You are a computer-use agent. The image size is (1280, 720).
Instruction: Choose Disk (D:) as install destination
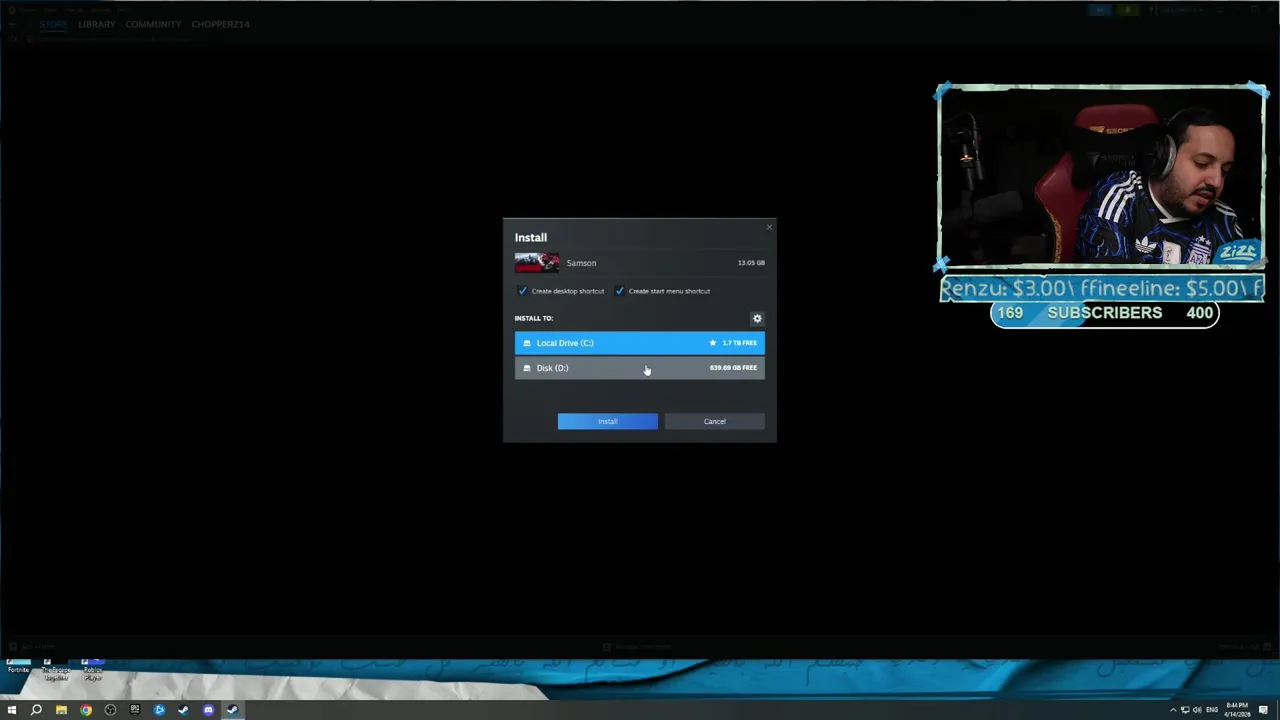[639, 368]
